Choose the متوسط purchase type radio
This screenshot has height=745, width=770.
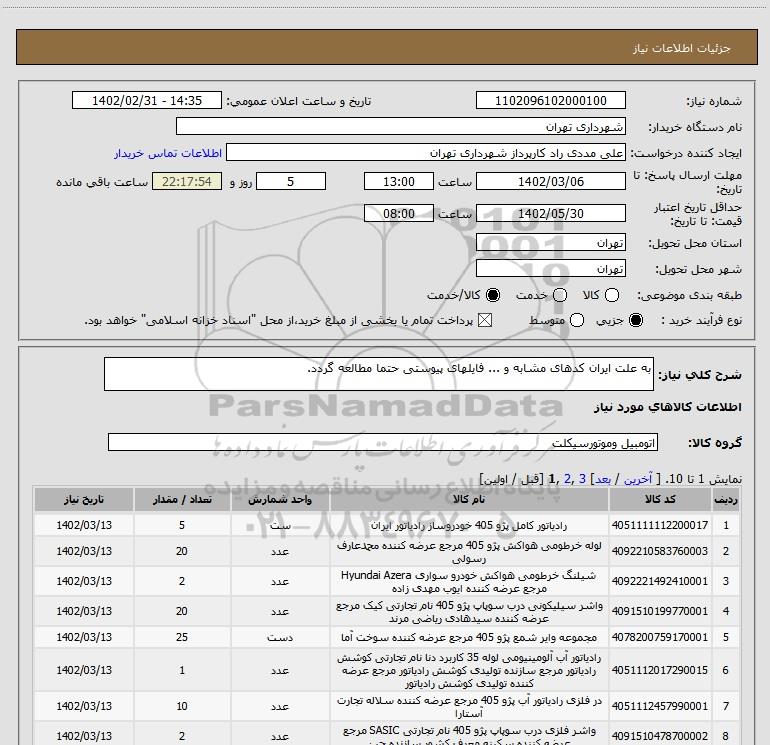[577, 320]
